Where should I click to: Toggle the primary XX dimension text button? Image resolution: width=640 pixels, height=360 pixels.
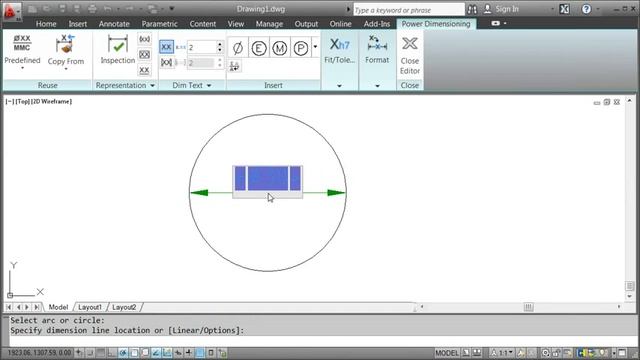[x=166, y=47]
